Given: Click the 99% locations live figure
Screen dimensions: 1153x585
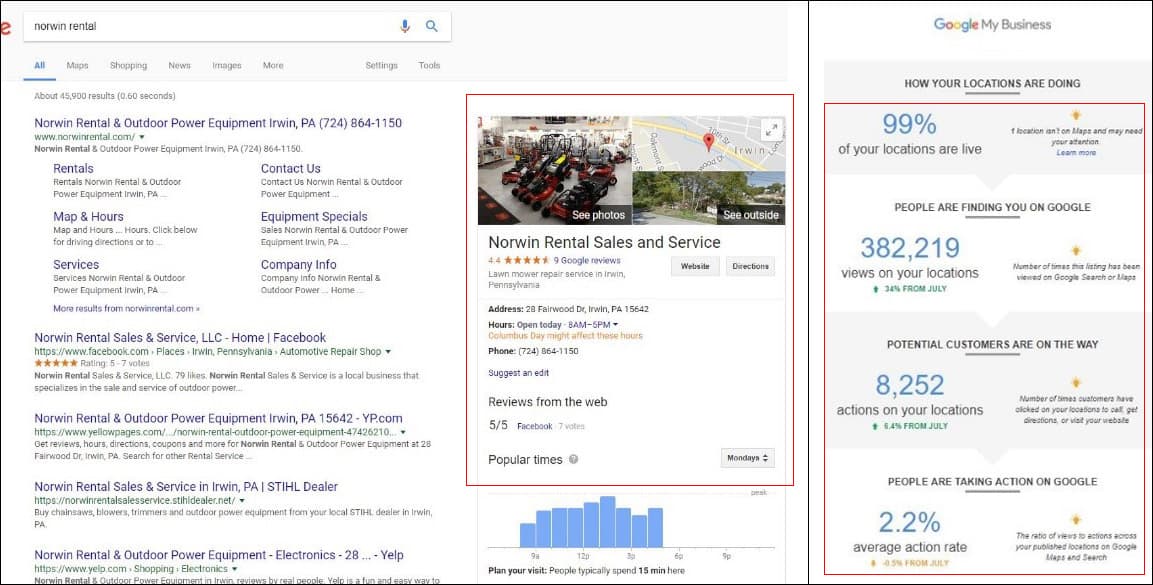Looking at the screenshot, I should (910, 123).
